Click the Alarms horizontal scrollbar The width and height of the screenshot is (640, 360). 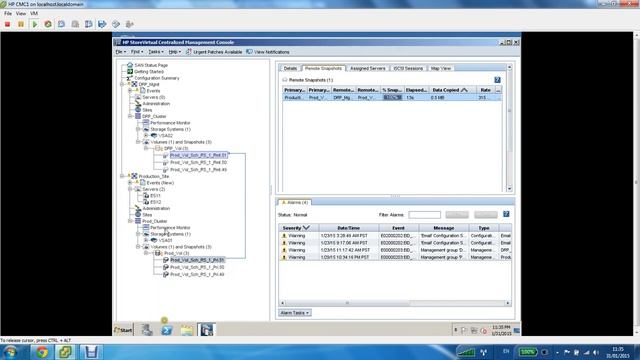(395, 303)
